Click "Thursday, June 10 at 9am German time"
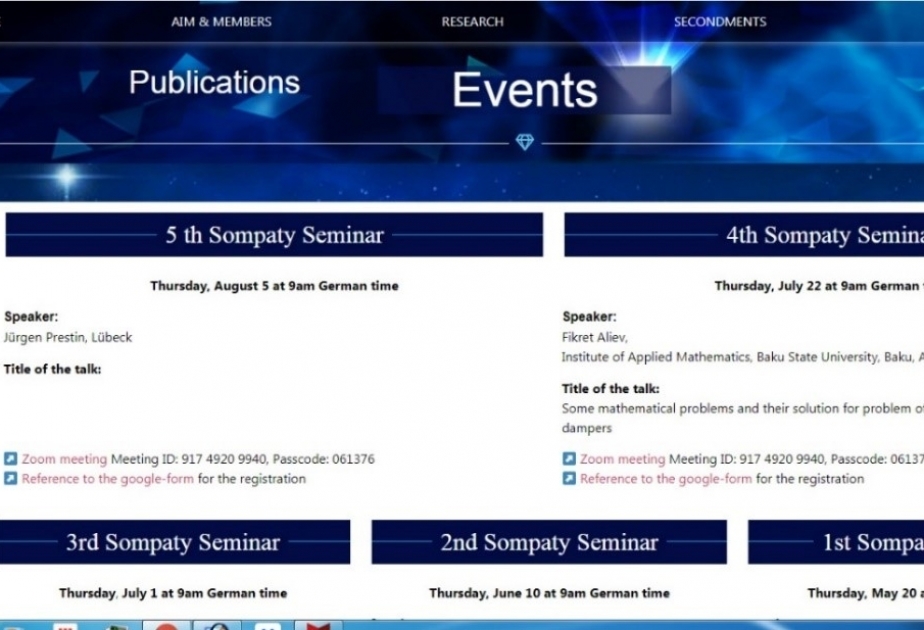 549,593
